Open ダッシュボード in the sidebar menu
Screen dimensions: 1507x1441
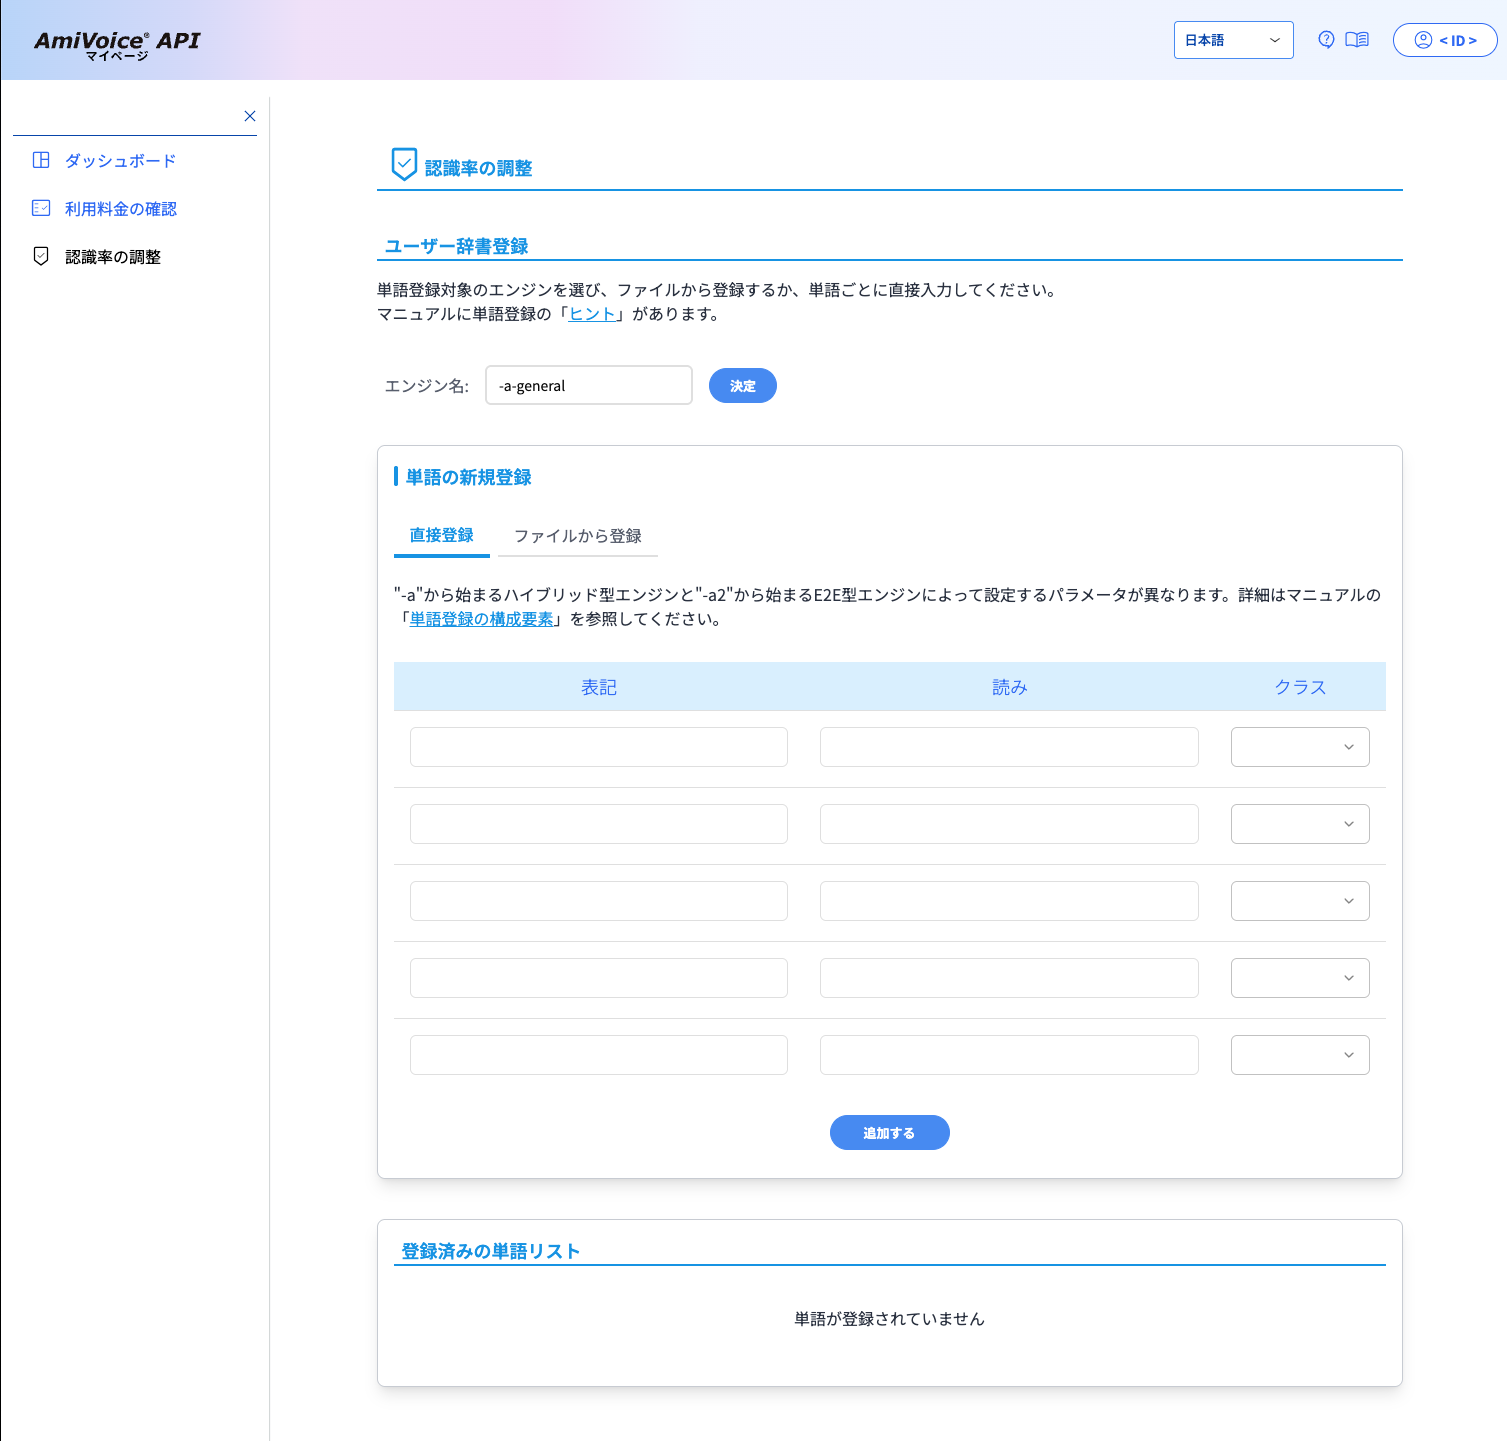(x=120, y=160)
